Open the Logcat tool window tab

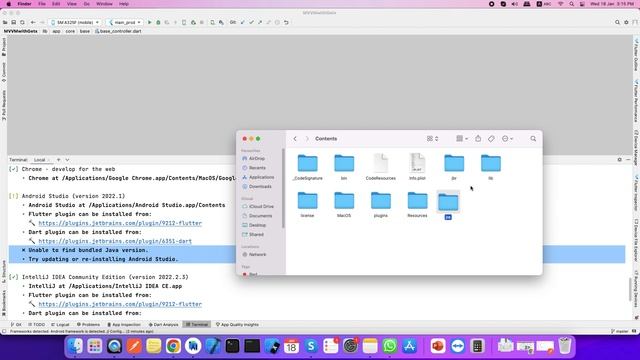60,324
